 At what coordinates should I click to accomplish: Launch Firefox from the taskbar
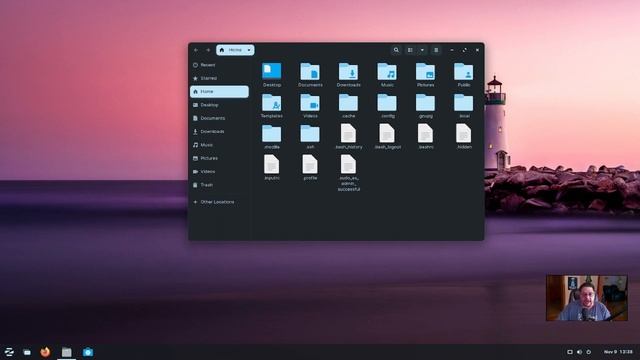(45, 352)
